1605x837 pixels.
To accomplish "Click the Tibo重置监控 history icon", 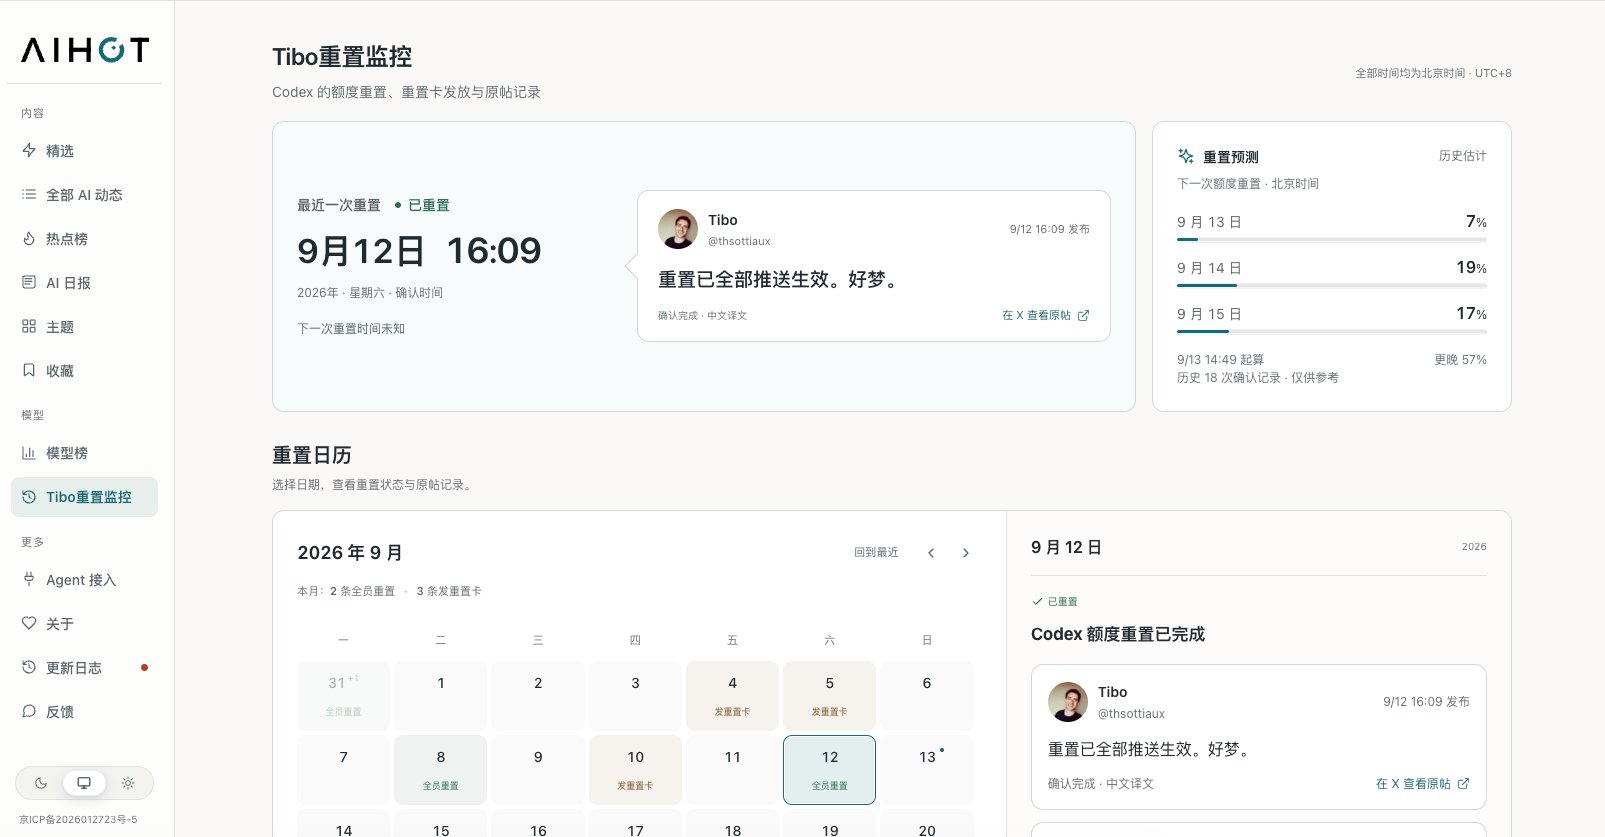I will coord(29,497).
